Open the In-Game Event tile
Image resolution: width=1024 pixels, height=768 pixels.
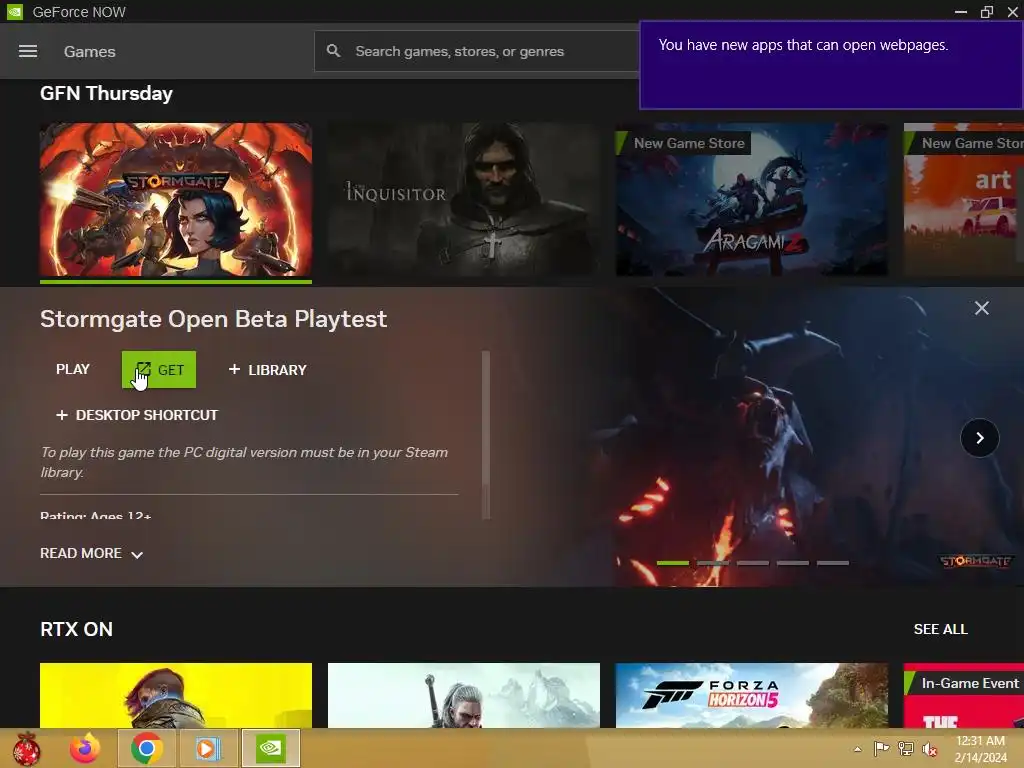tap(963, 696)
